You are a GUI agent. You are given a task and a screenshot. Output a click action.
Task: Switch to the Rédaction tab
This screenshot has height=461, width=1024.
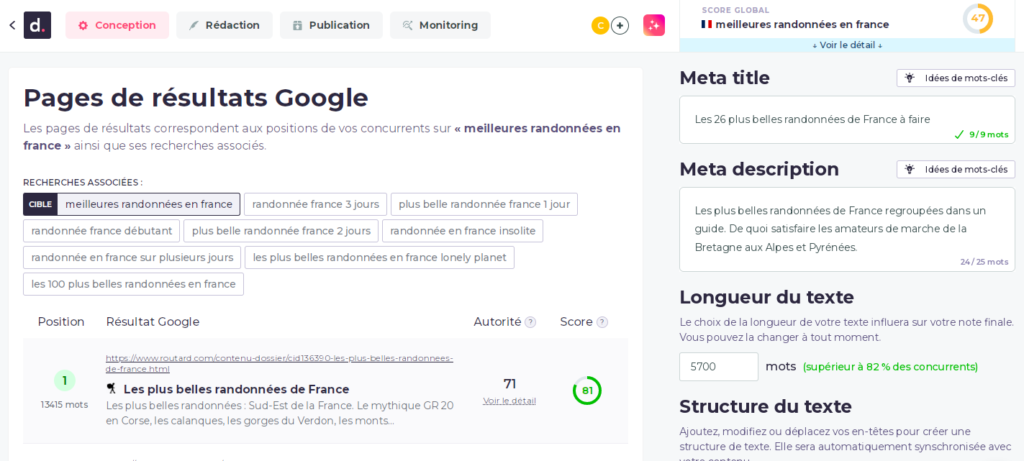[x=224, y=25]
